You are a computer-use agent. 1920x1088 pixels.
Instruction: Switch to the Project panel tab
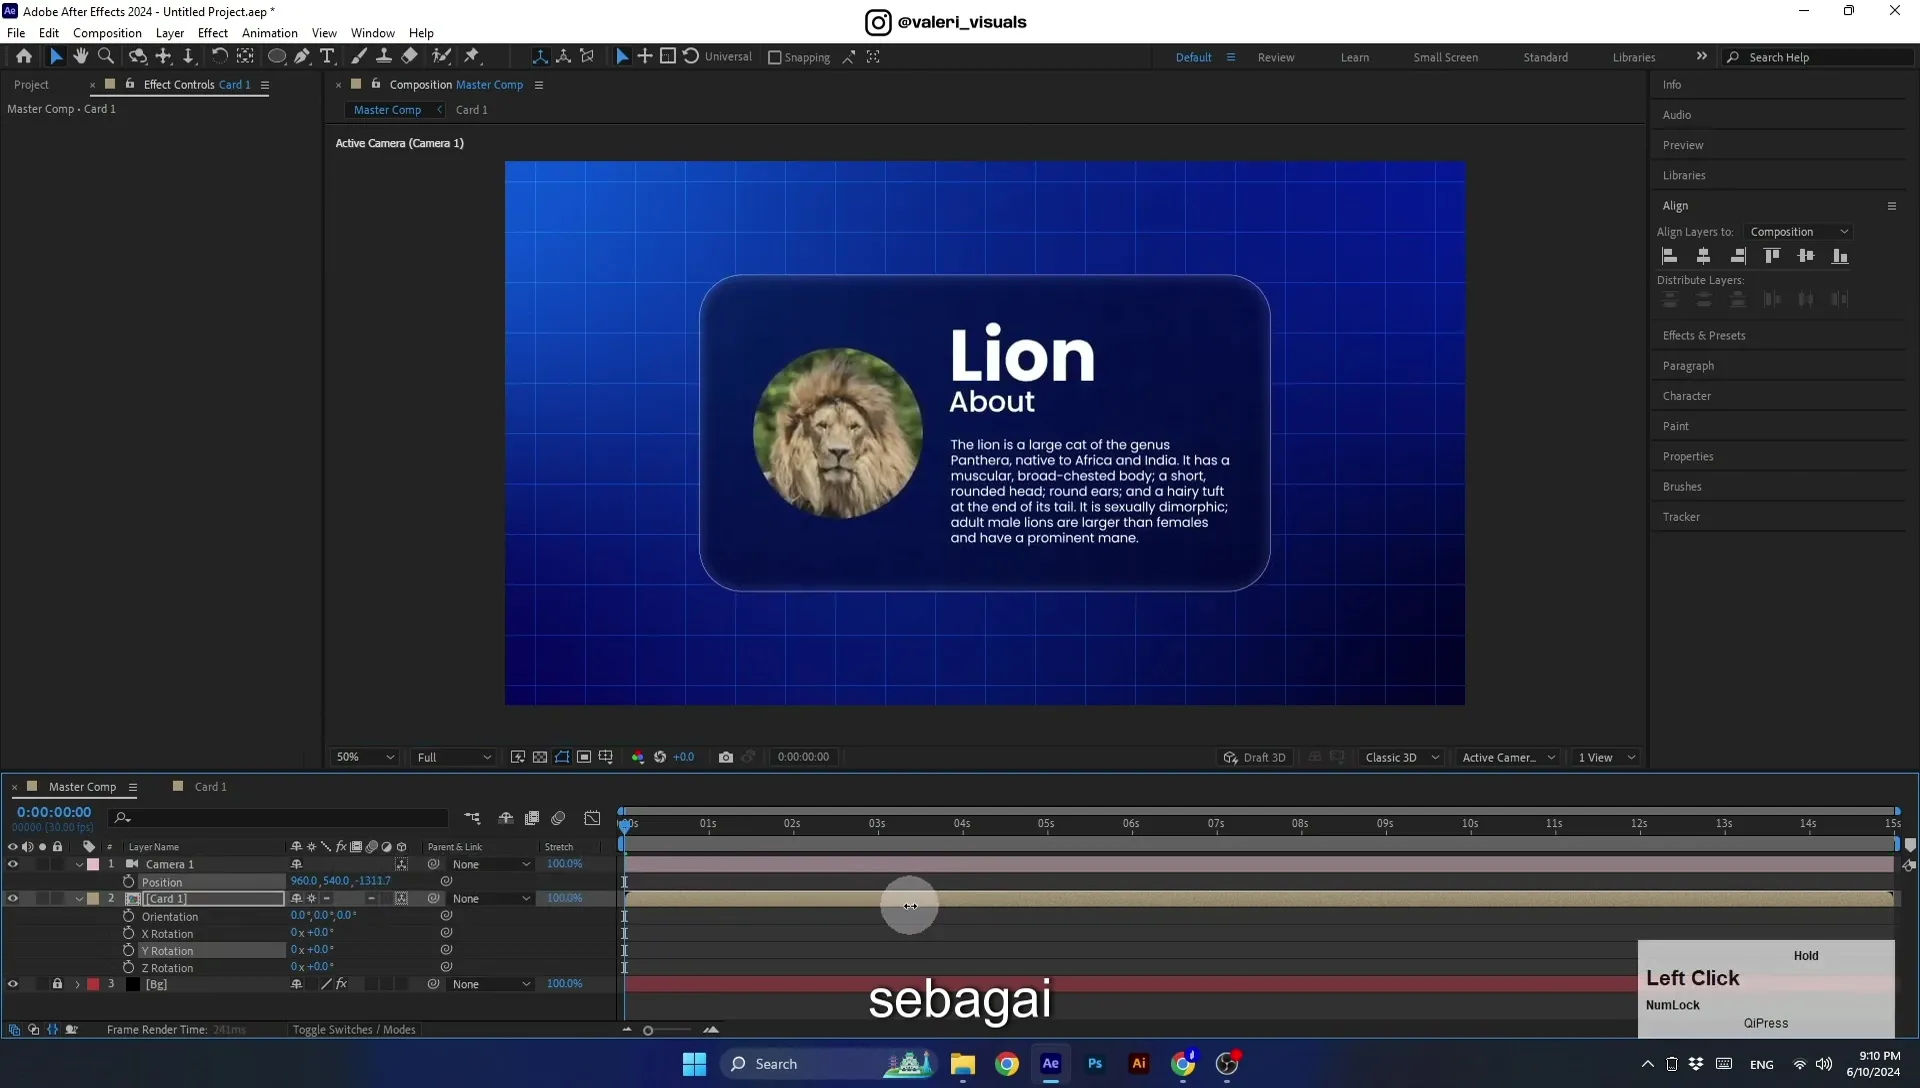point(31,85)
